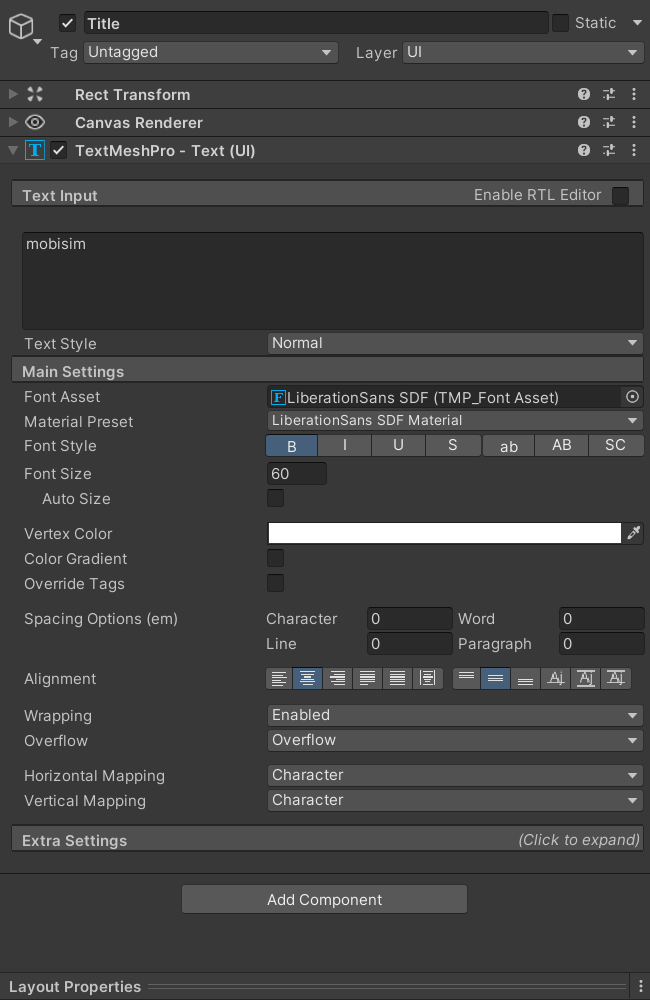Open the Text Style dropdown
Viewport: 650px width, 1000px height.
(455, 343)
